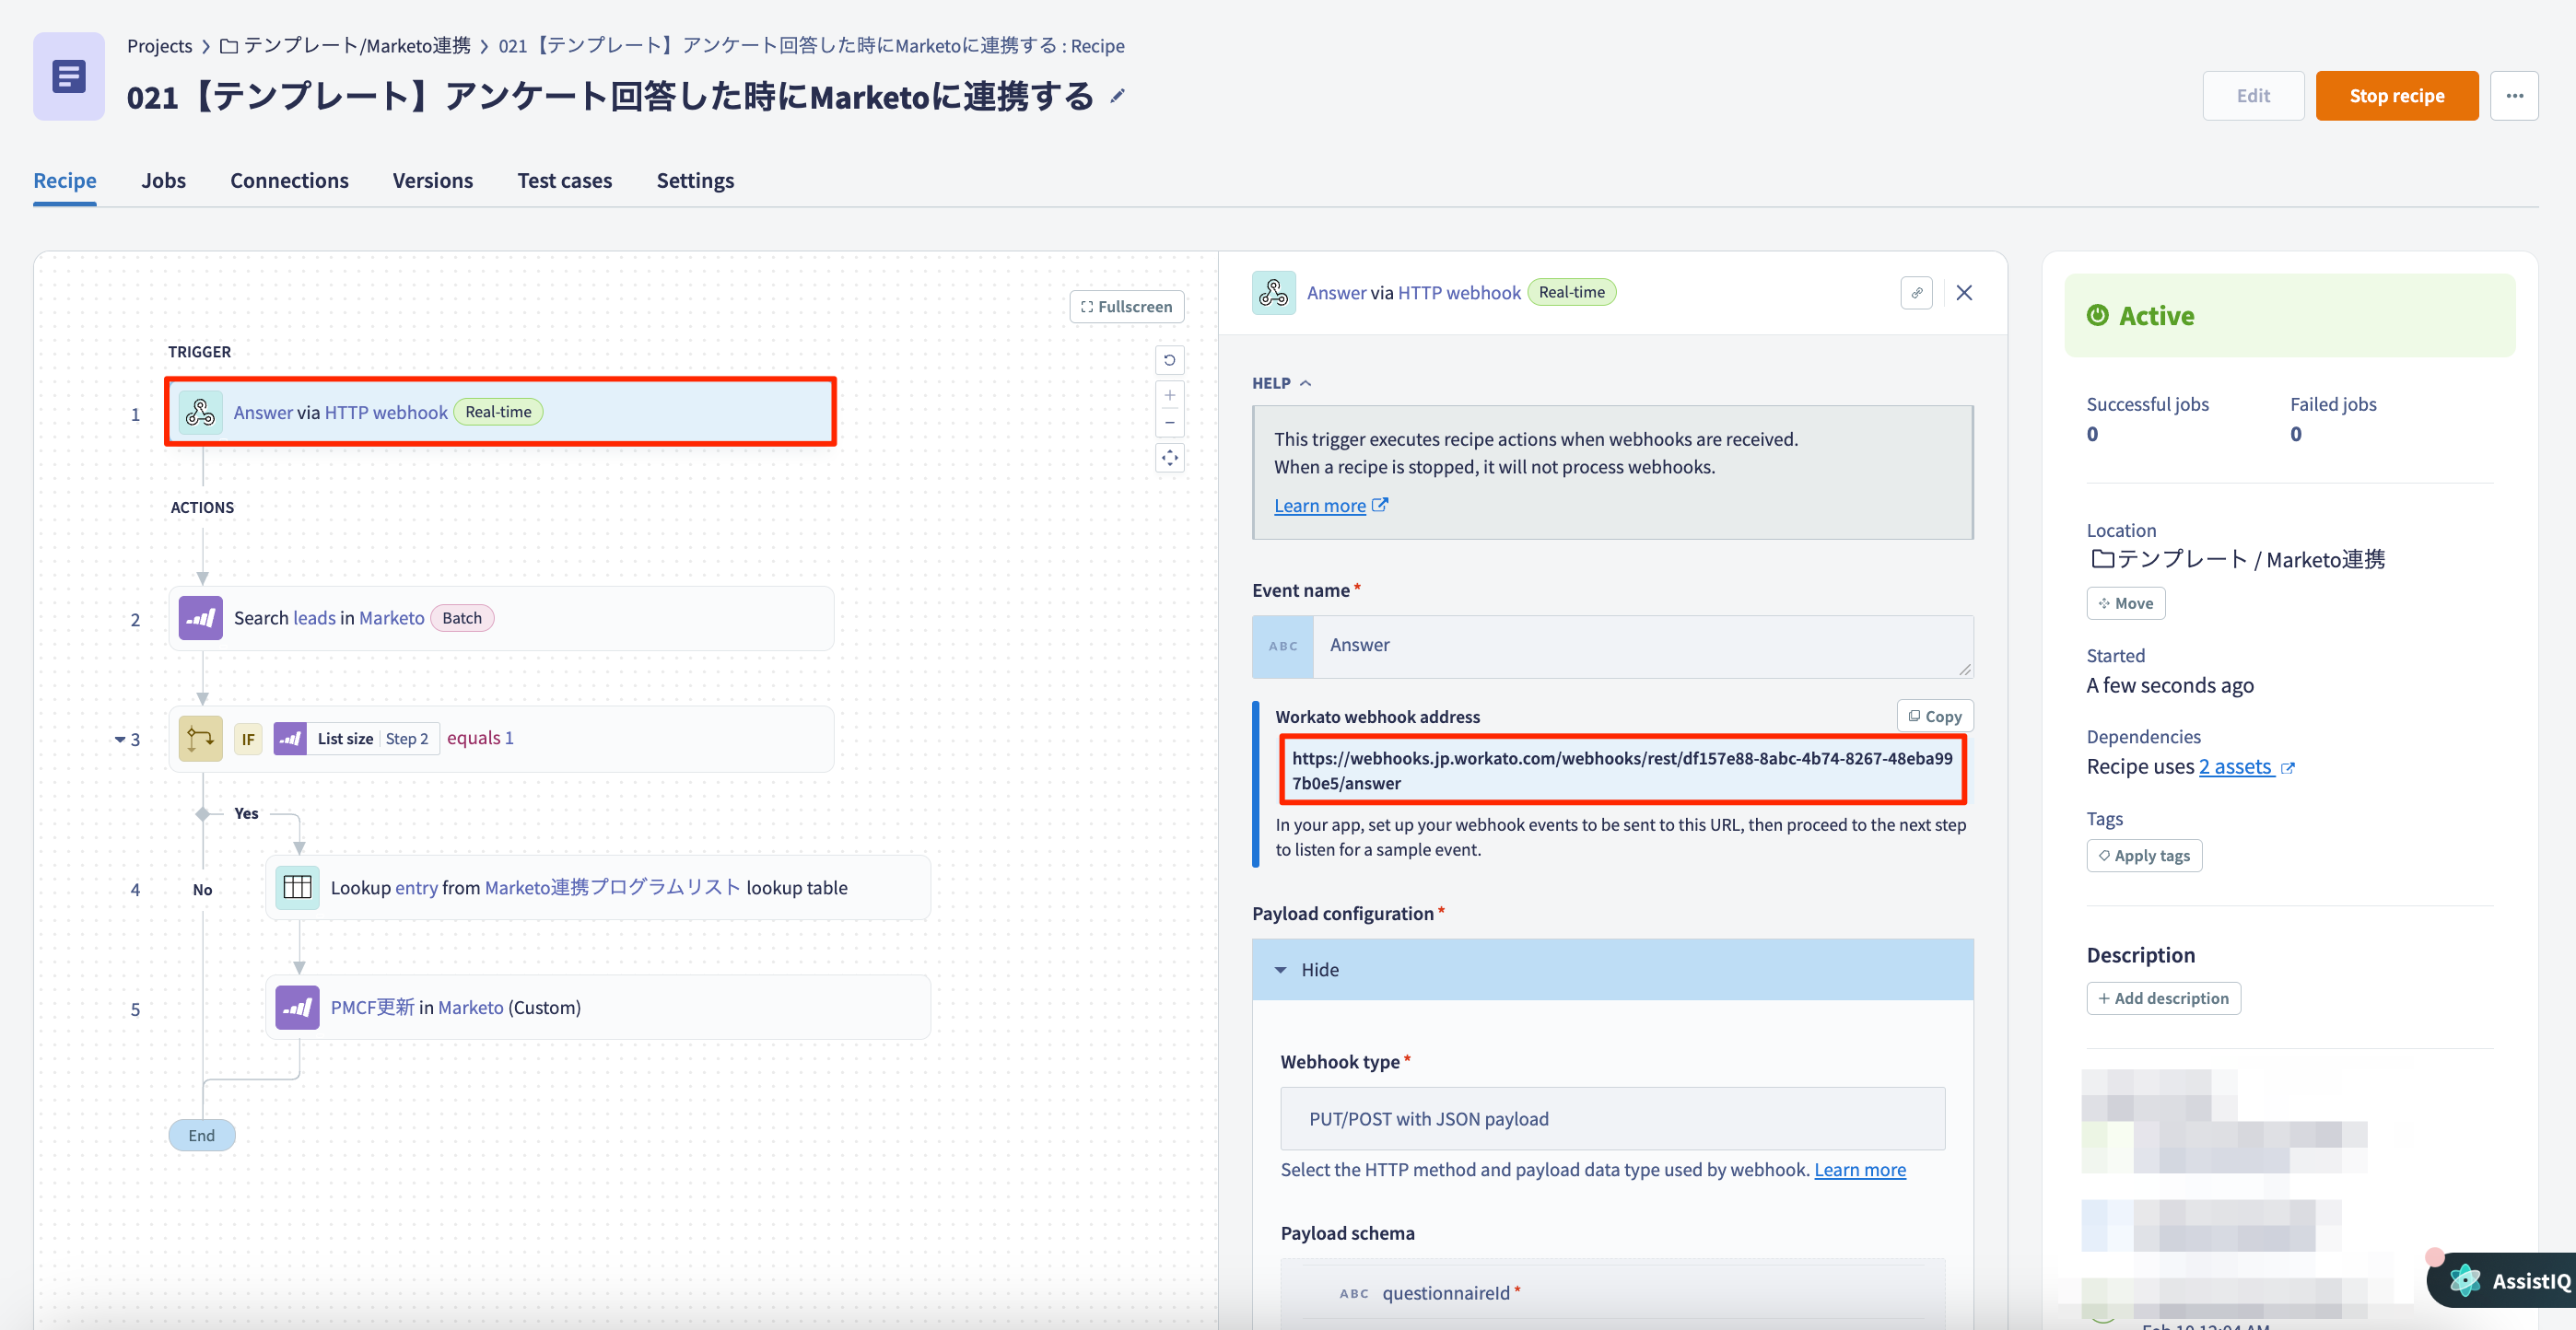Select the Answer via HTTP webhook trigger step
The height and width of the screenshot is (1330, 2576).
(501, 412)
